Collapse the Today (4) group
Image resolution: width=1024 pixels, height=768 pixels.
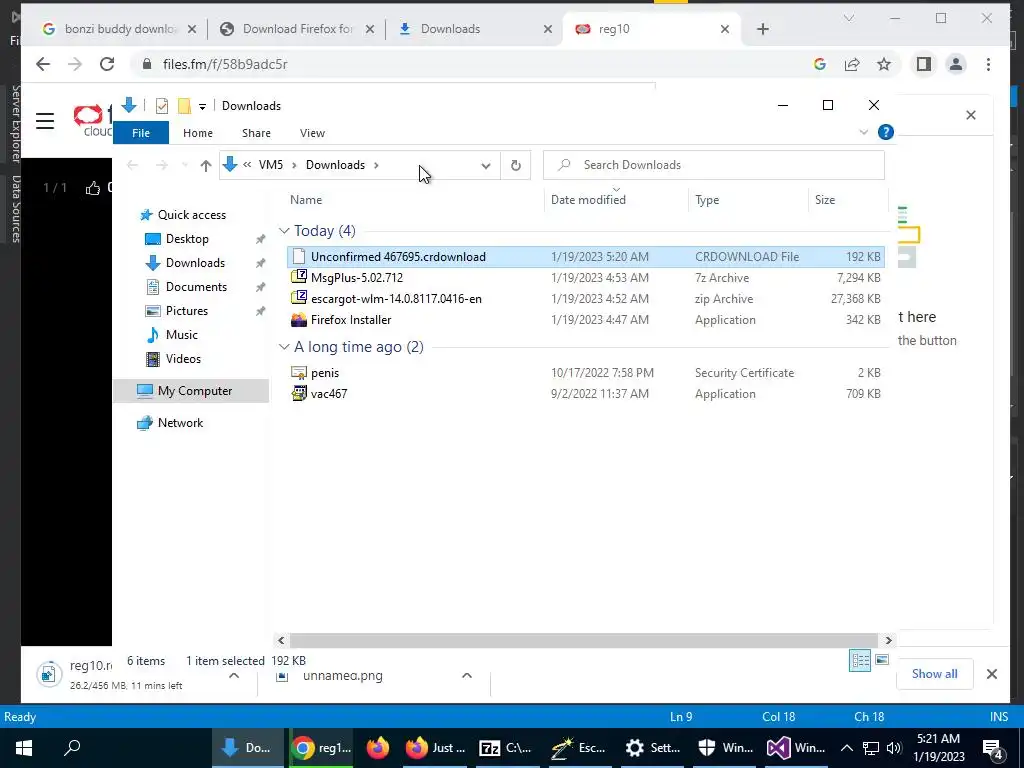284,231
